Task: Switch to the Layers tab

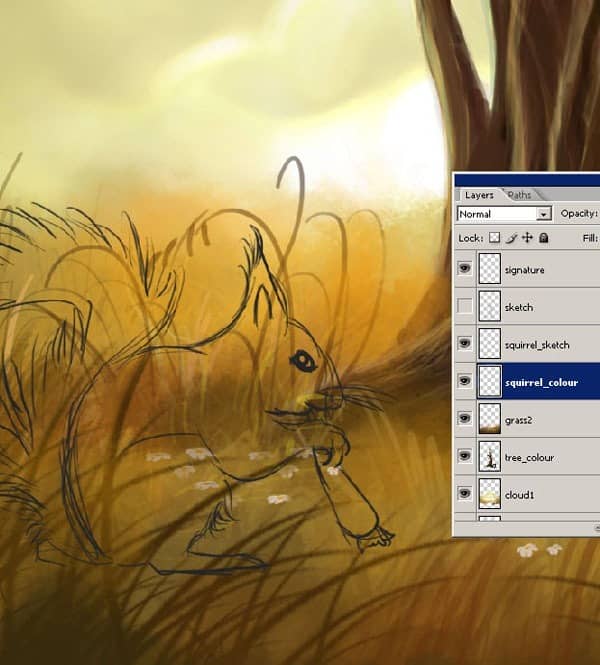Action: pos(479,195)
